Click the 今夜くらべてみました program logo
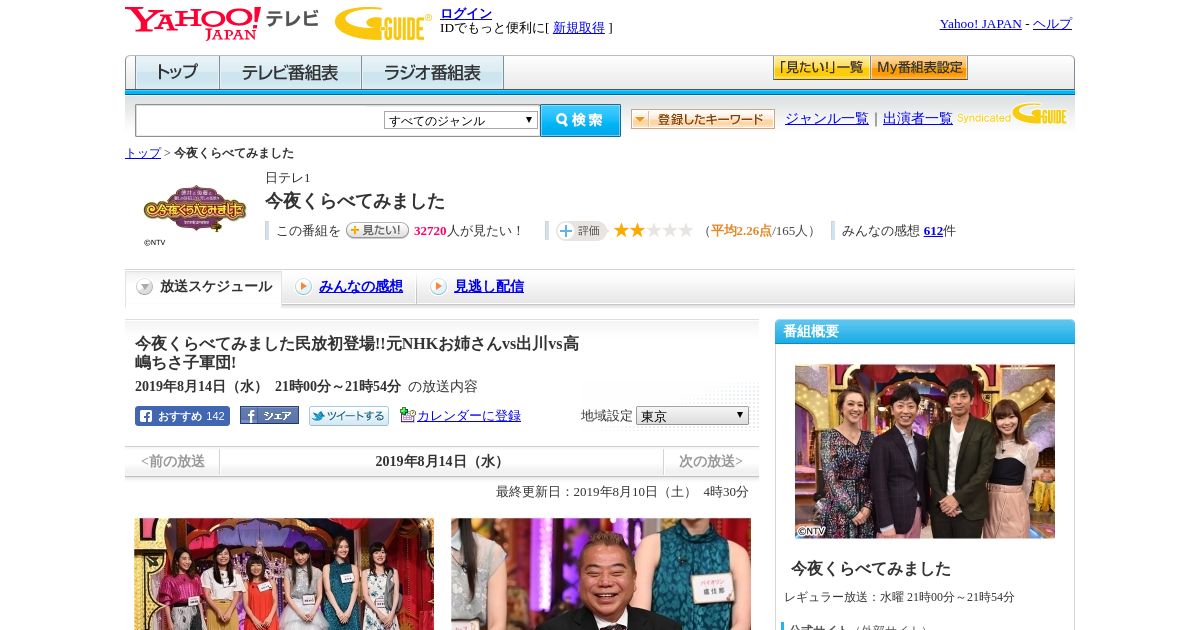Viewport: 1200px width, 630px height. [195, 208]
